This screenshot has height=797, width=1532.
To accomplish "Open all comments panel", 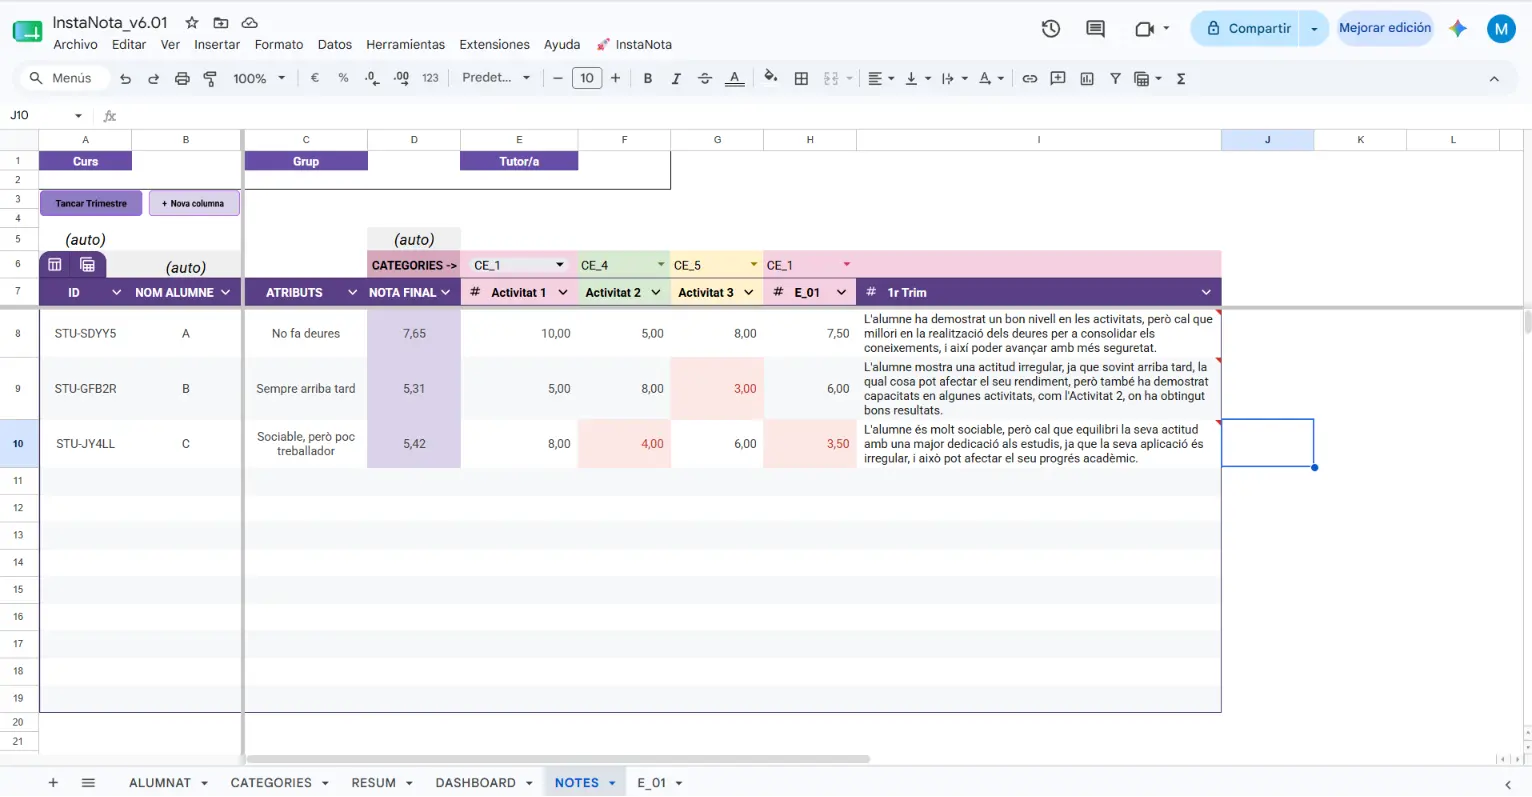I will (x=1096, y=29).
